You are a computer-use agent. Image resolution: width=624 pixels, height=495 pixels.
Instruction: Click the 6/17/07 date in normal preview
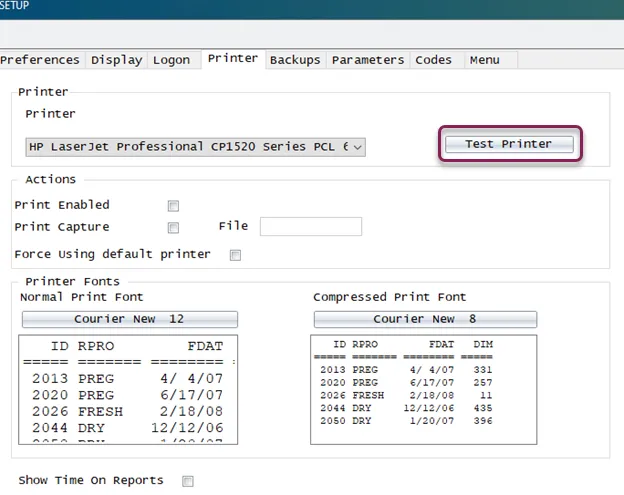click(x=191, y=395)
